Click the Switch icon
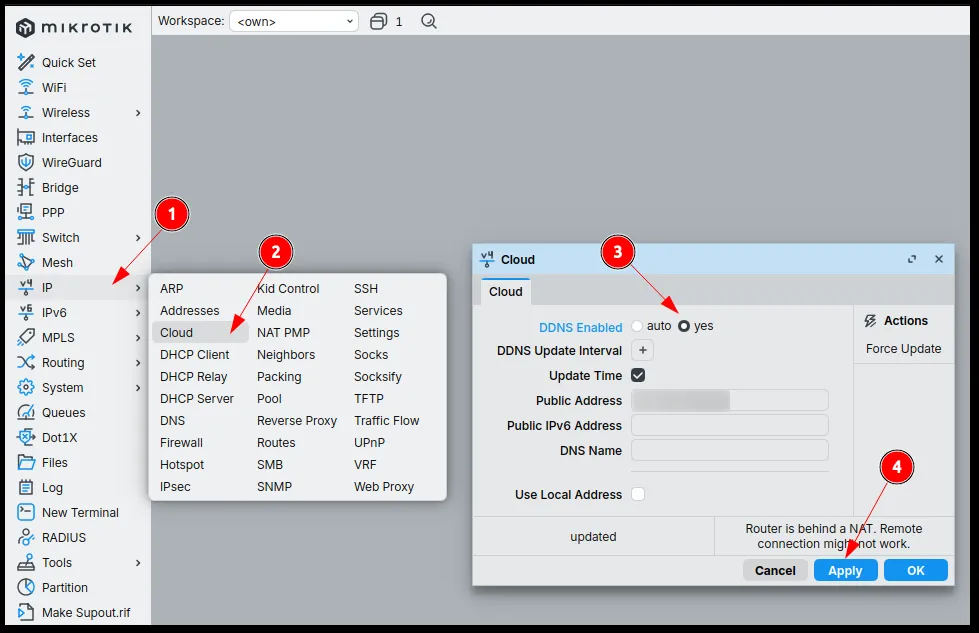Image resolution: width=979 pixels, height=633 pixels. pyautogui.click(x=26, y=237)
